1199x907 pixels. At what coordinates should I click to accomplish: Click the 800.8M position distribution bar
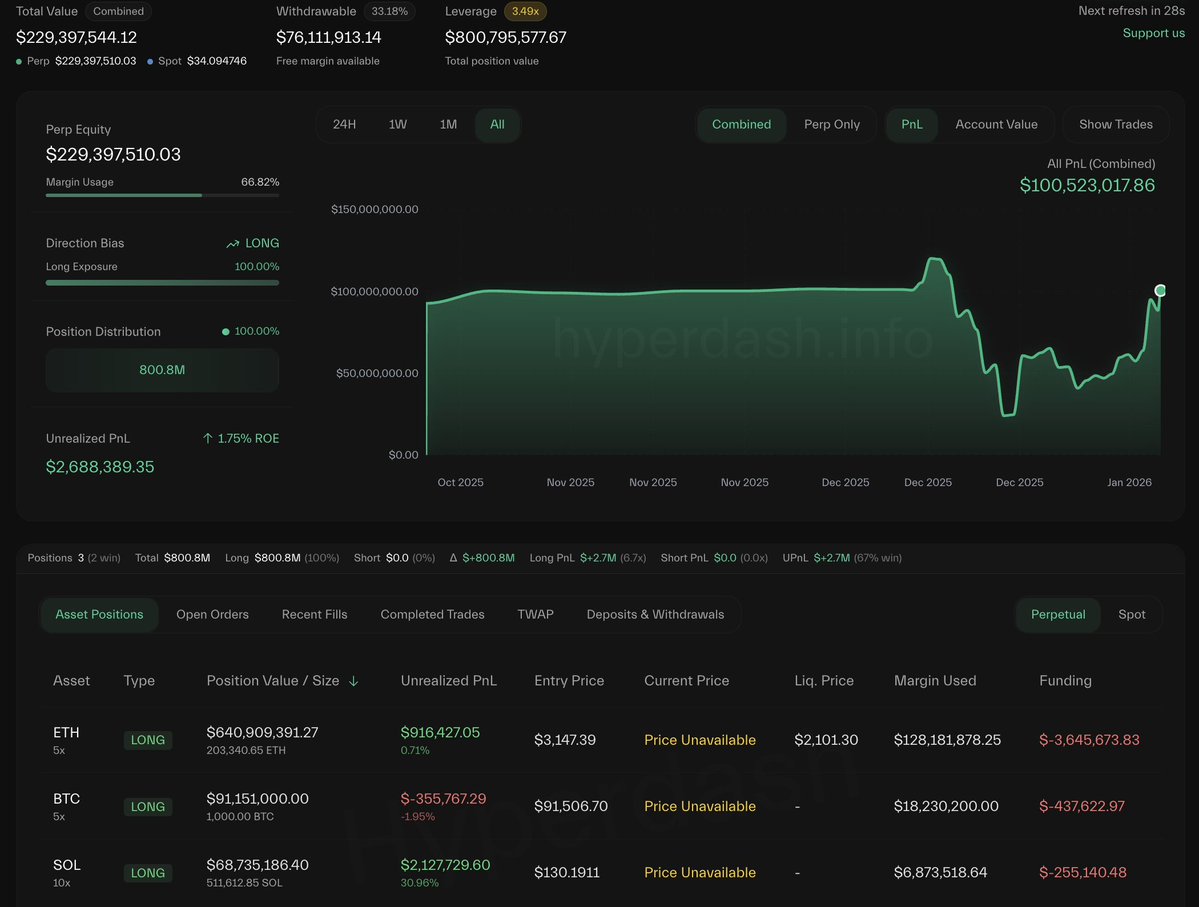[x=162, y=370]
